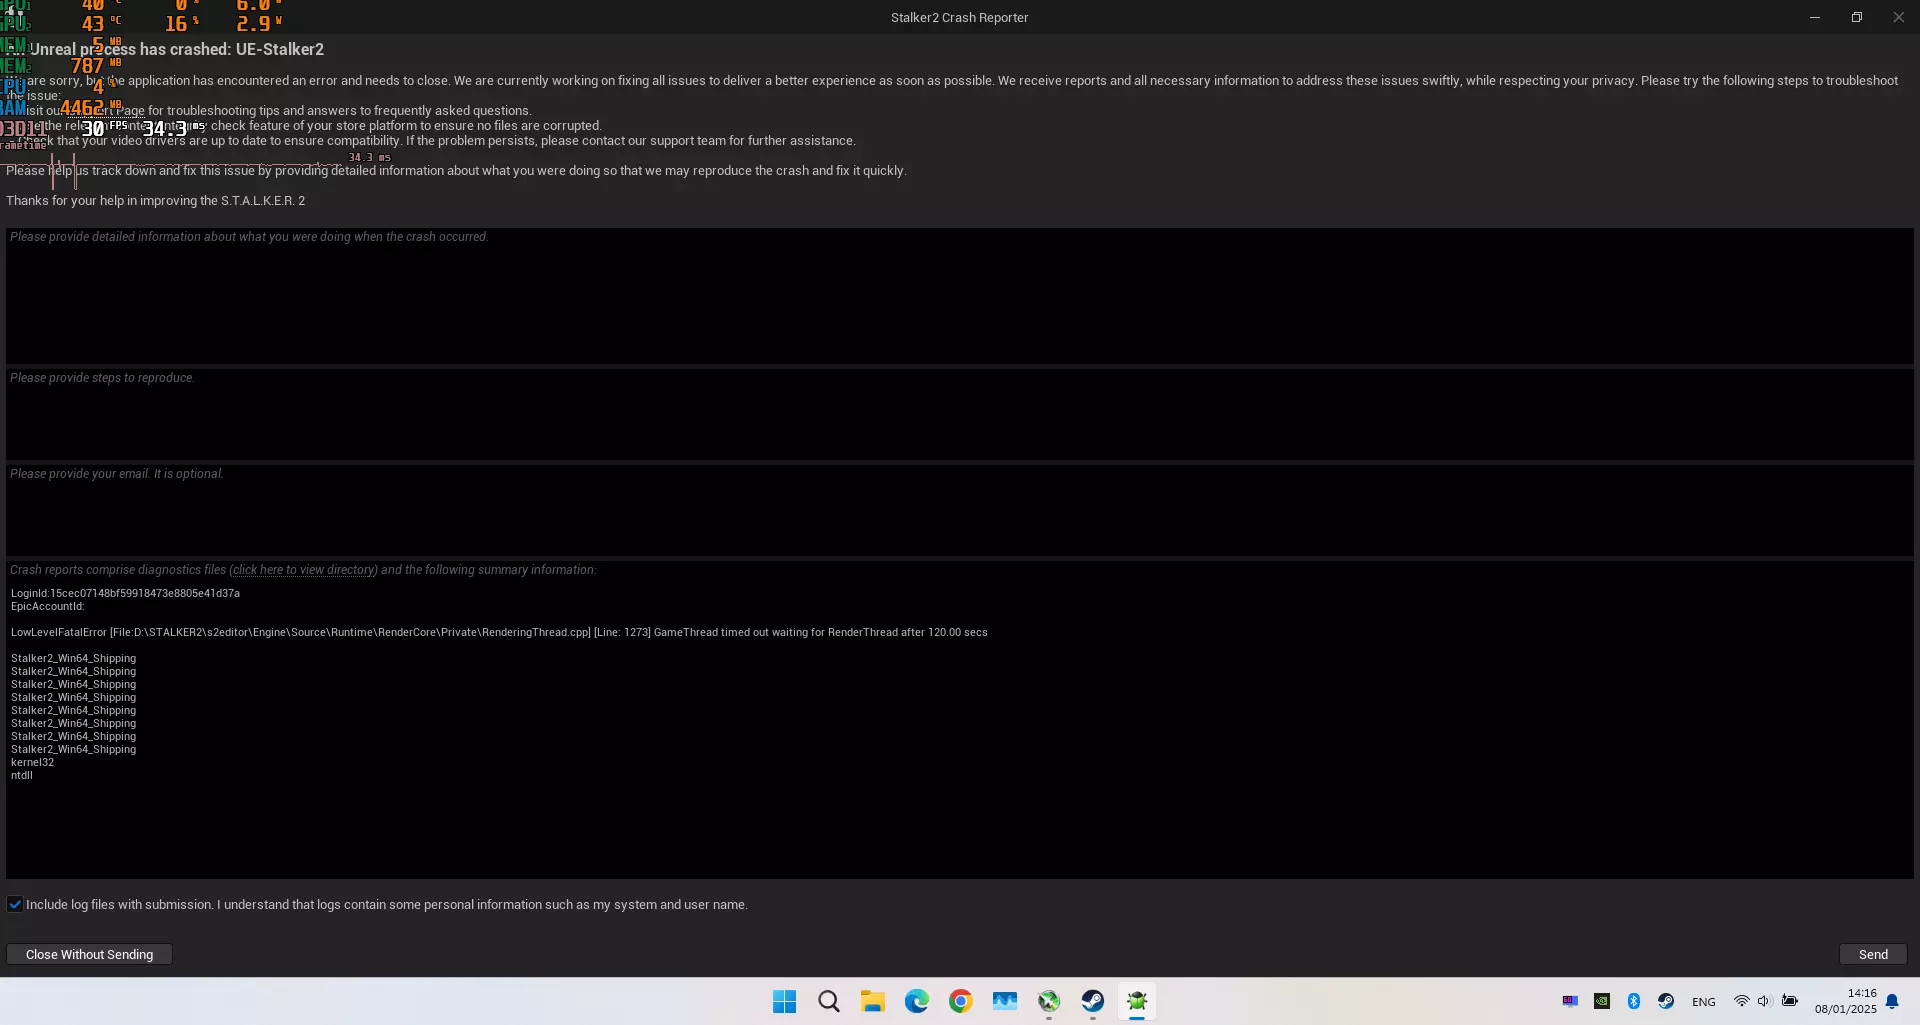Focus the steps to reproduce field
1920x1025 pixels.
tap(960, 415)
